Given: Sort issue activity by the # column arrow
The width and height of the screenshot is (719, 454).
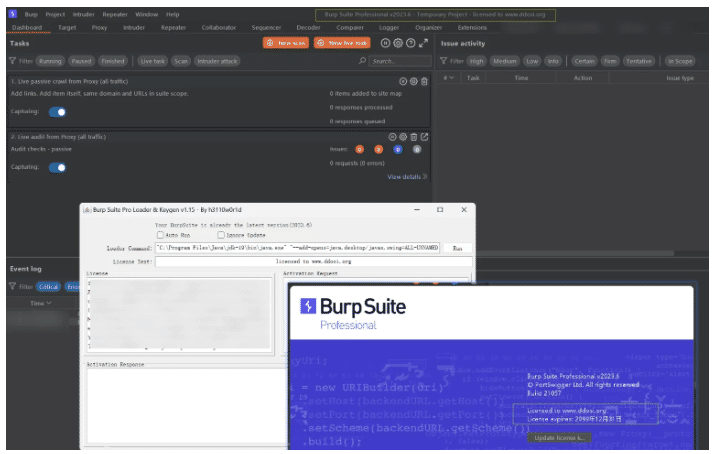Looking at the screenshot, I should point(451,78).
